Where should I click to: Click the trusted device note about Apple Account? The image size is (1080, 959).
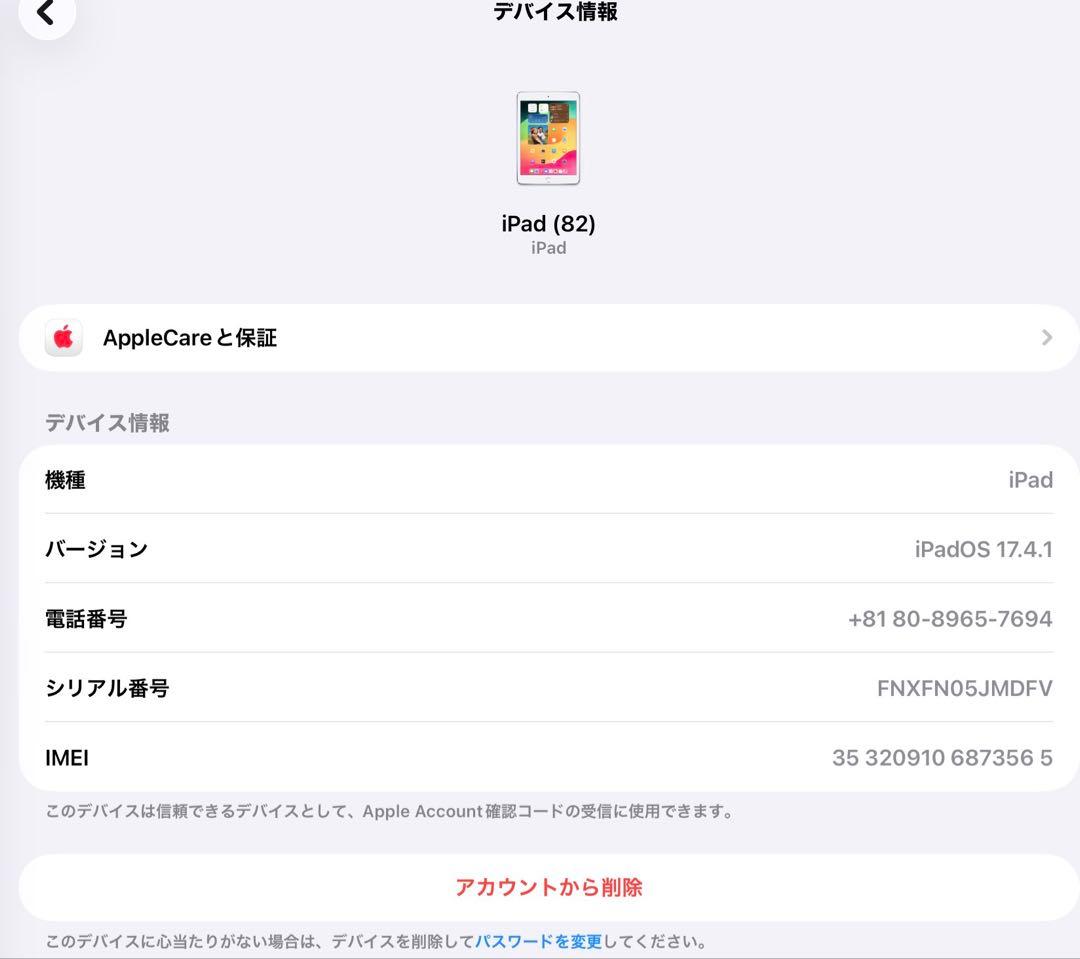(x=389, y=812)
